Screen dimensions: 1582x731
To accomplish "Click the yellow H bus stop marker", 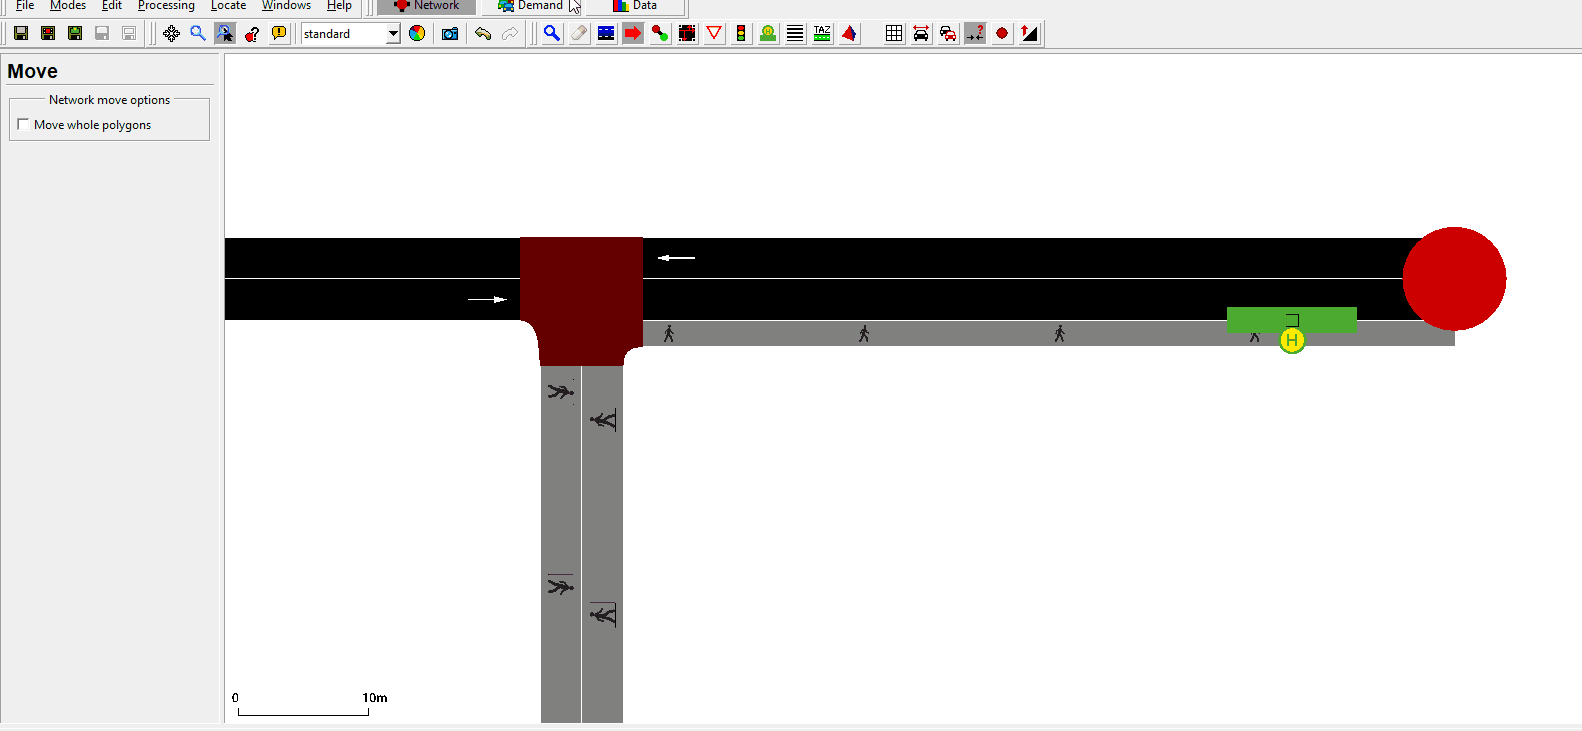I will pos(1292,340).
